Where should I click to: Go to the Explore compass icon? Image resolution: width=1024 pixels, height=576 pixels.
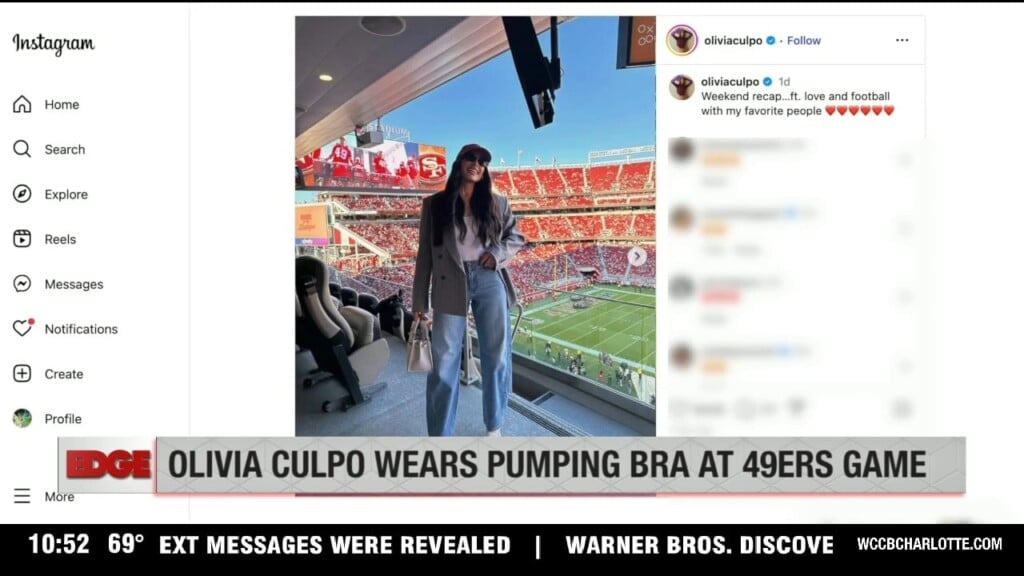(22, 194)
